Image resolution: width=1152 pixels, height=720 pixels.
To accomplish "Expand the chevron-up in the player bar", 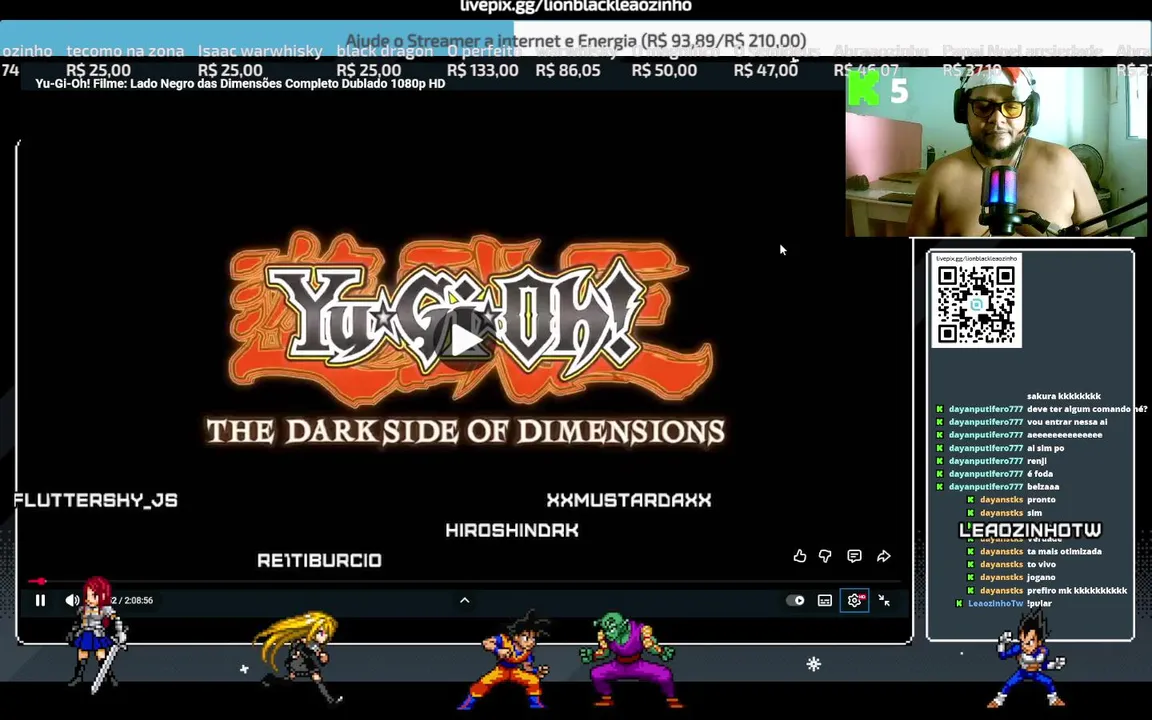I will click(x=465, y=600).
